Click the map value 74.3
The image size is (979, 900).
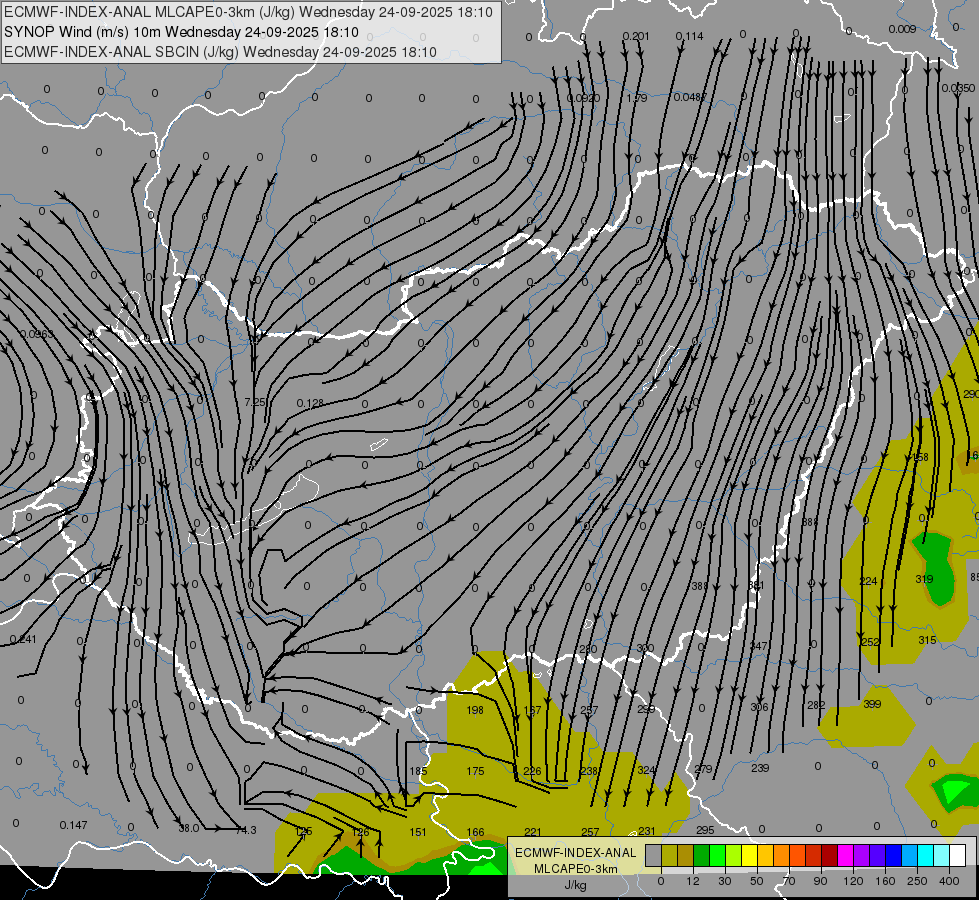(x=246, y=830)
